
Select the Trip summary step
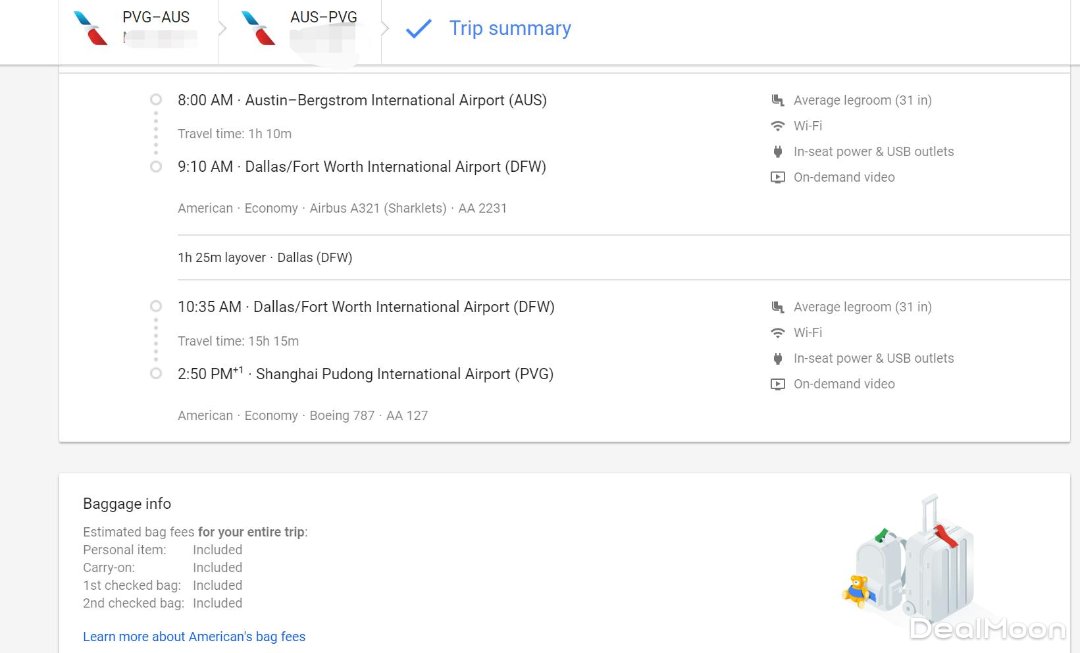tap(509, 28)
